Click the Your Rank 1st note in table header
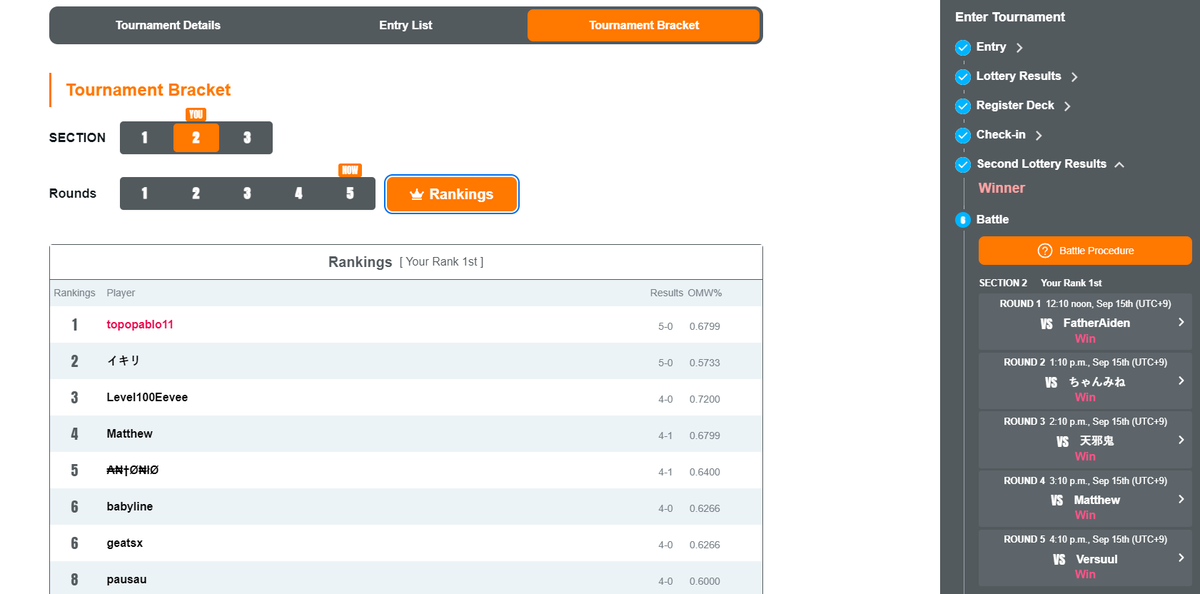 pyautogui.click(x=441, y=262)
